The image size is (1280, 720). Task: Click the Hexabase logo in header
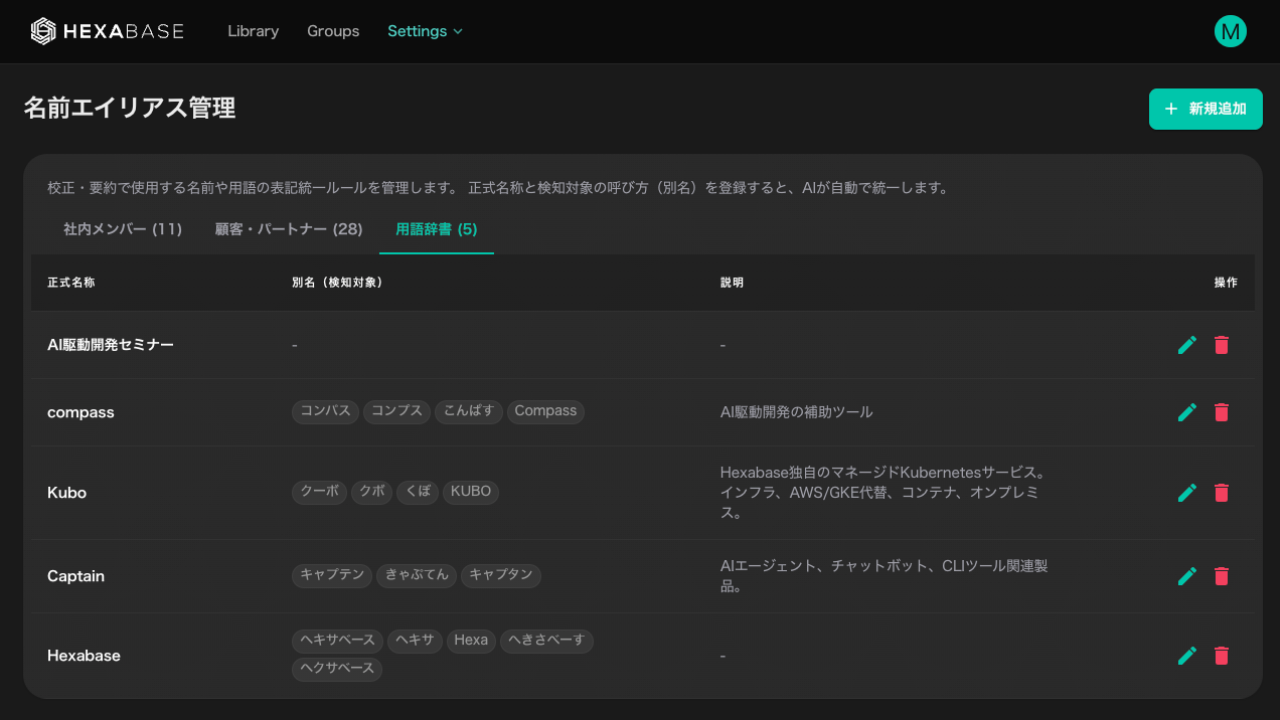[x=107, y=31]
